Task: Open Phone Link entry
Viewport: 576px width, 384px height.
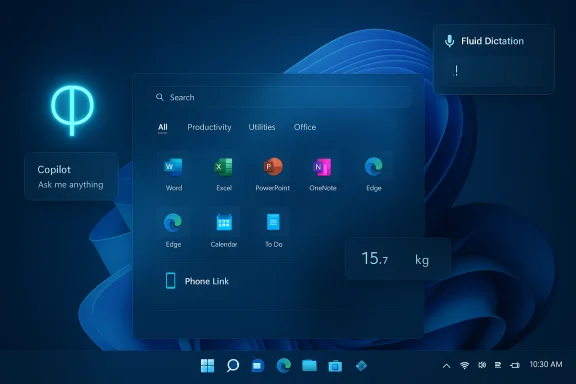Action: (197, 281)
